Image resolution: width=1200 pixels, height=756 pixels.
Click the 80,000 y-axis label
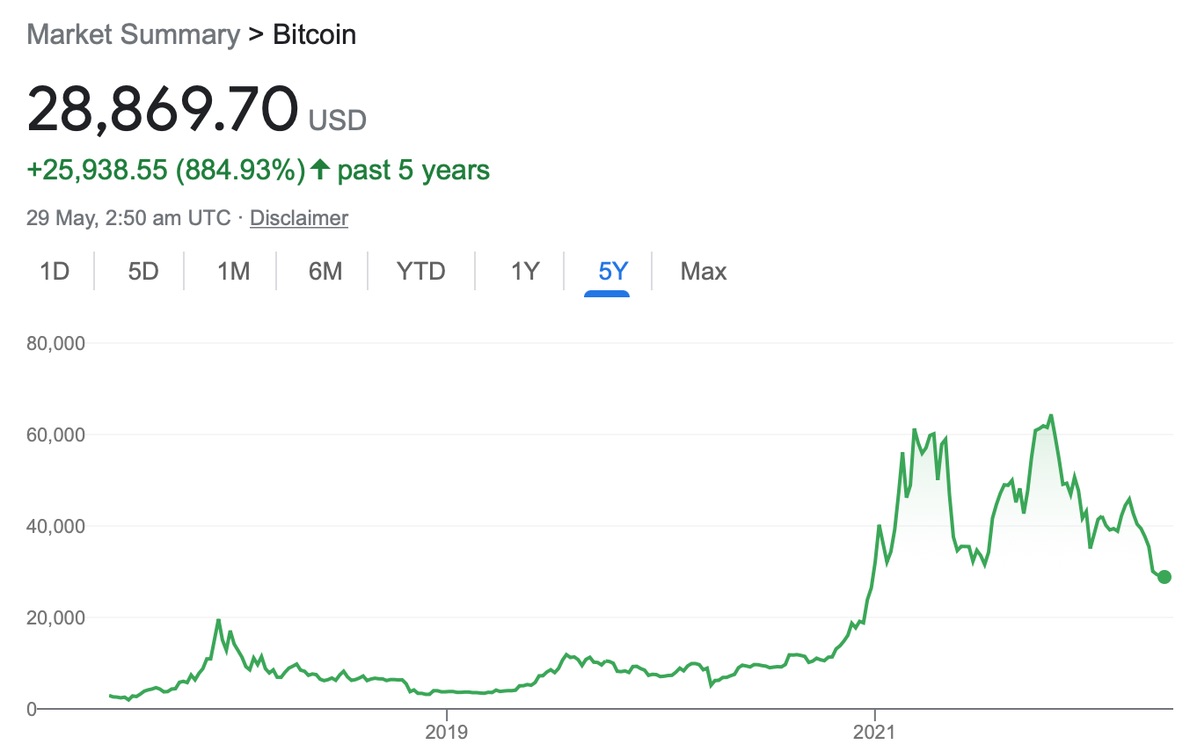click(58, 343)
